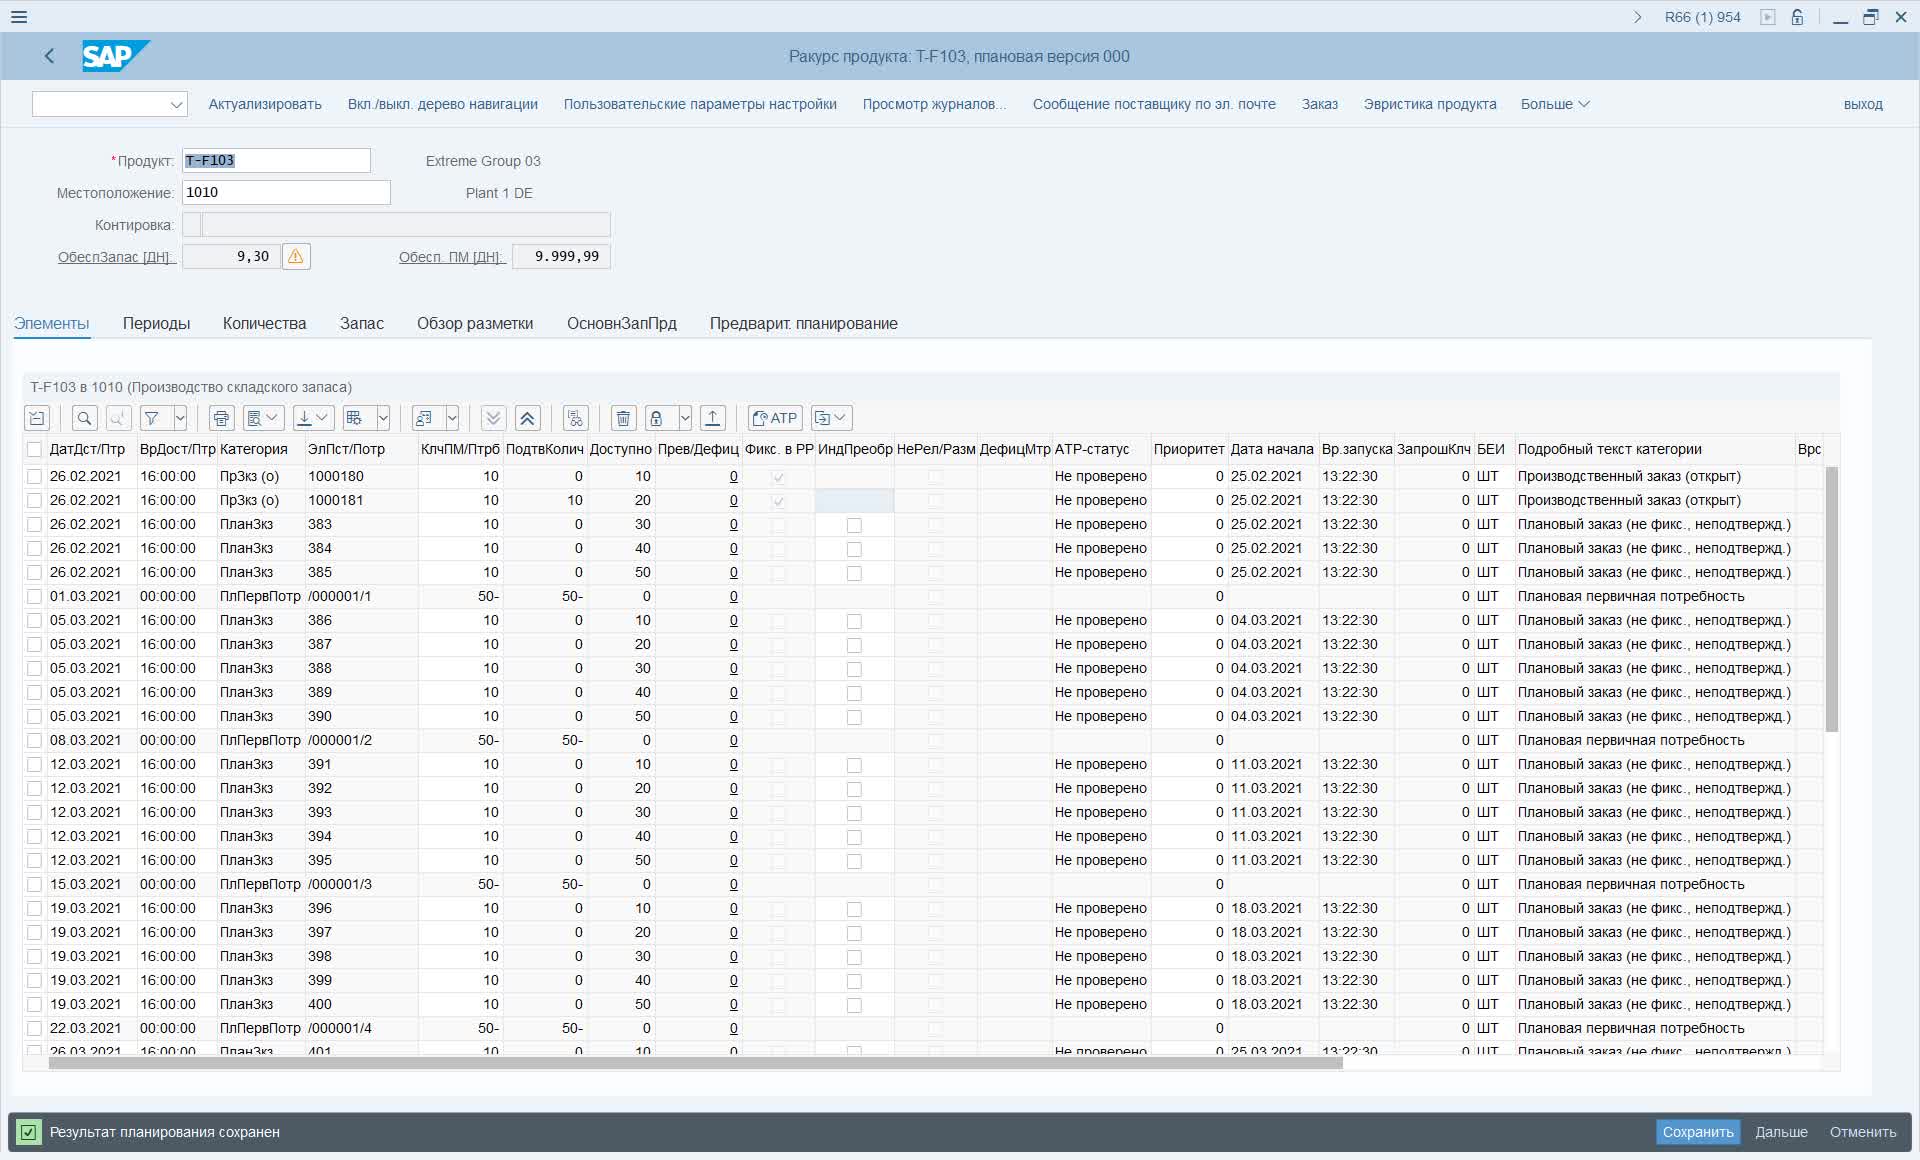Click the play-session icon in the title bar
The image size is (1920, 1160).
pos(1768,17)
